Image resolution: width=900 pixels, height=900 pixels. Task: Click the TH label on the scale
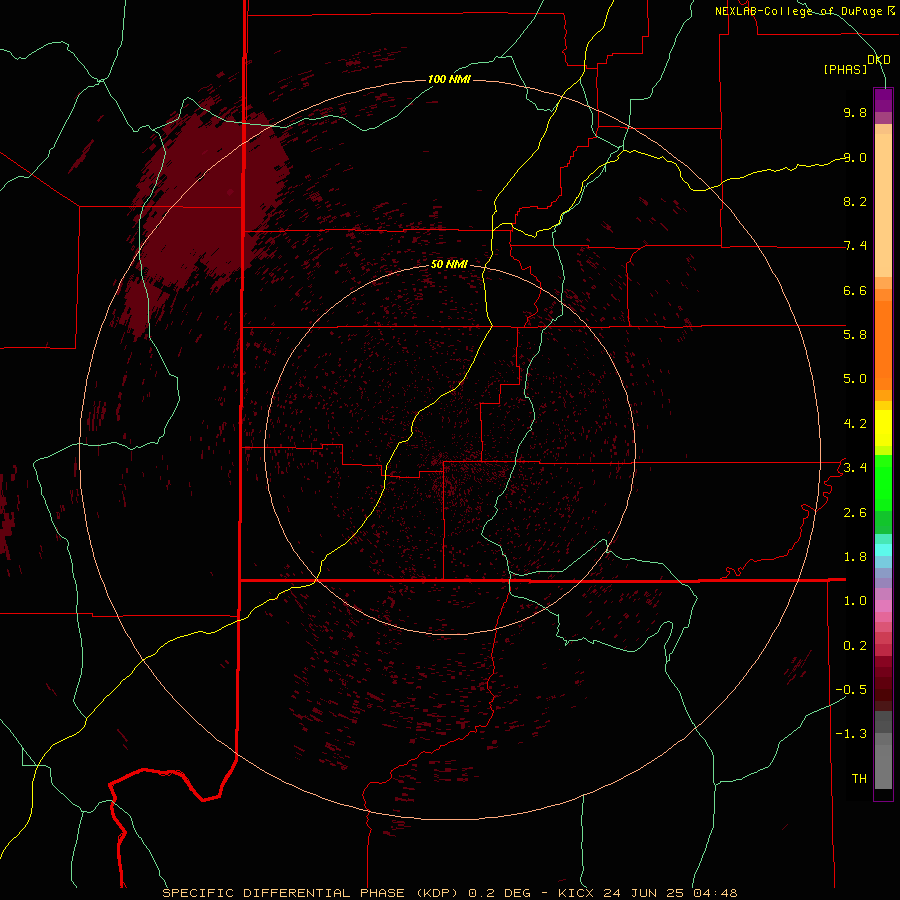859,779
